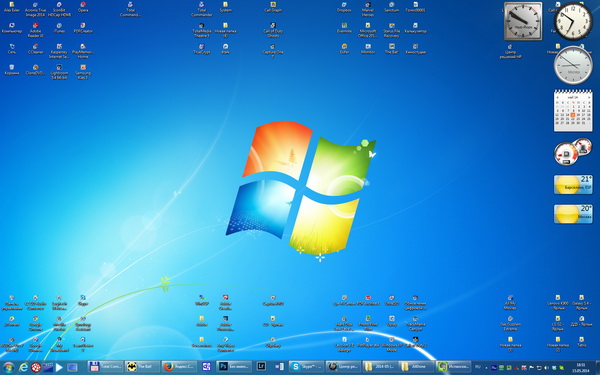
Task: Activate the Firefox window in taskbar
Action: pos(179,367)
